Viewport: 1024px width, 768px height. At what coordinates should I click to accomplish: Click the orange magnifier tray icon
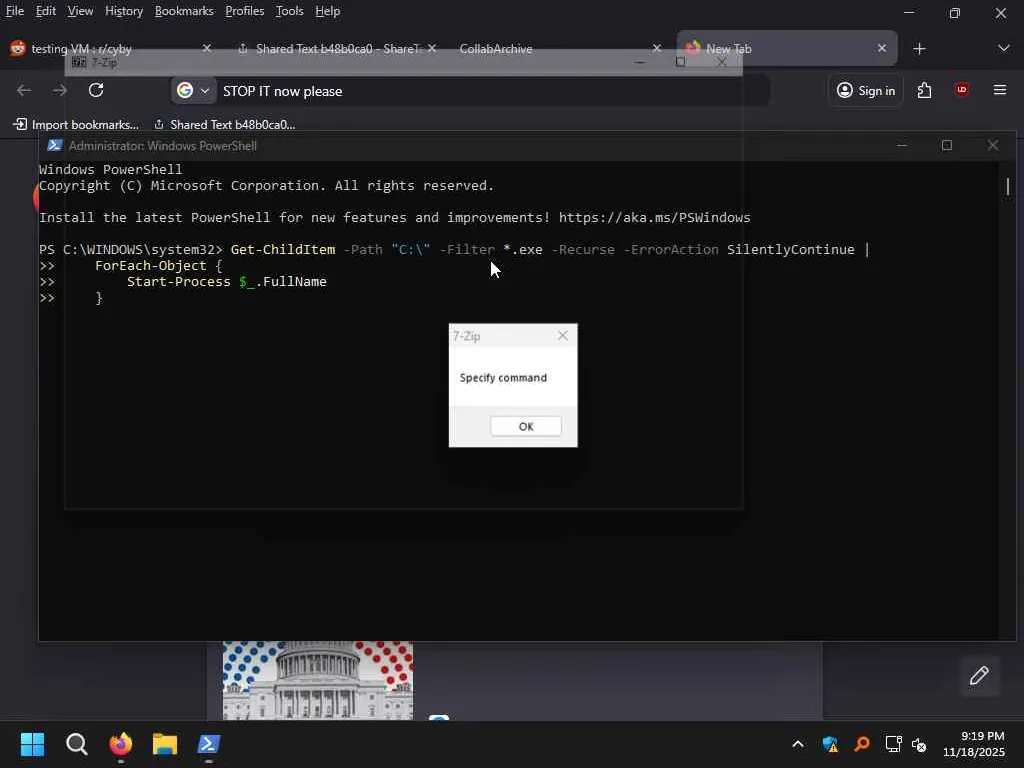point(862,744)
